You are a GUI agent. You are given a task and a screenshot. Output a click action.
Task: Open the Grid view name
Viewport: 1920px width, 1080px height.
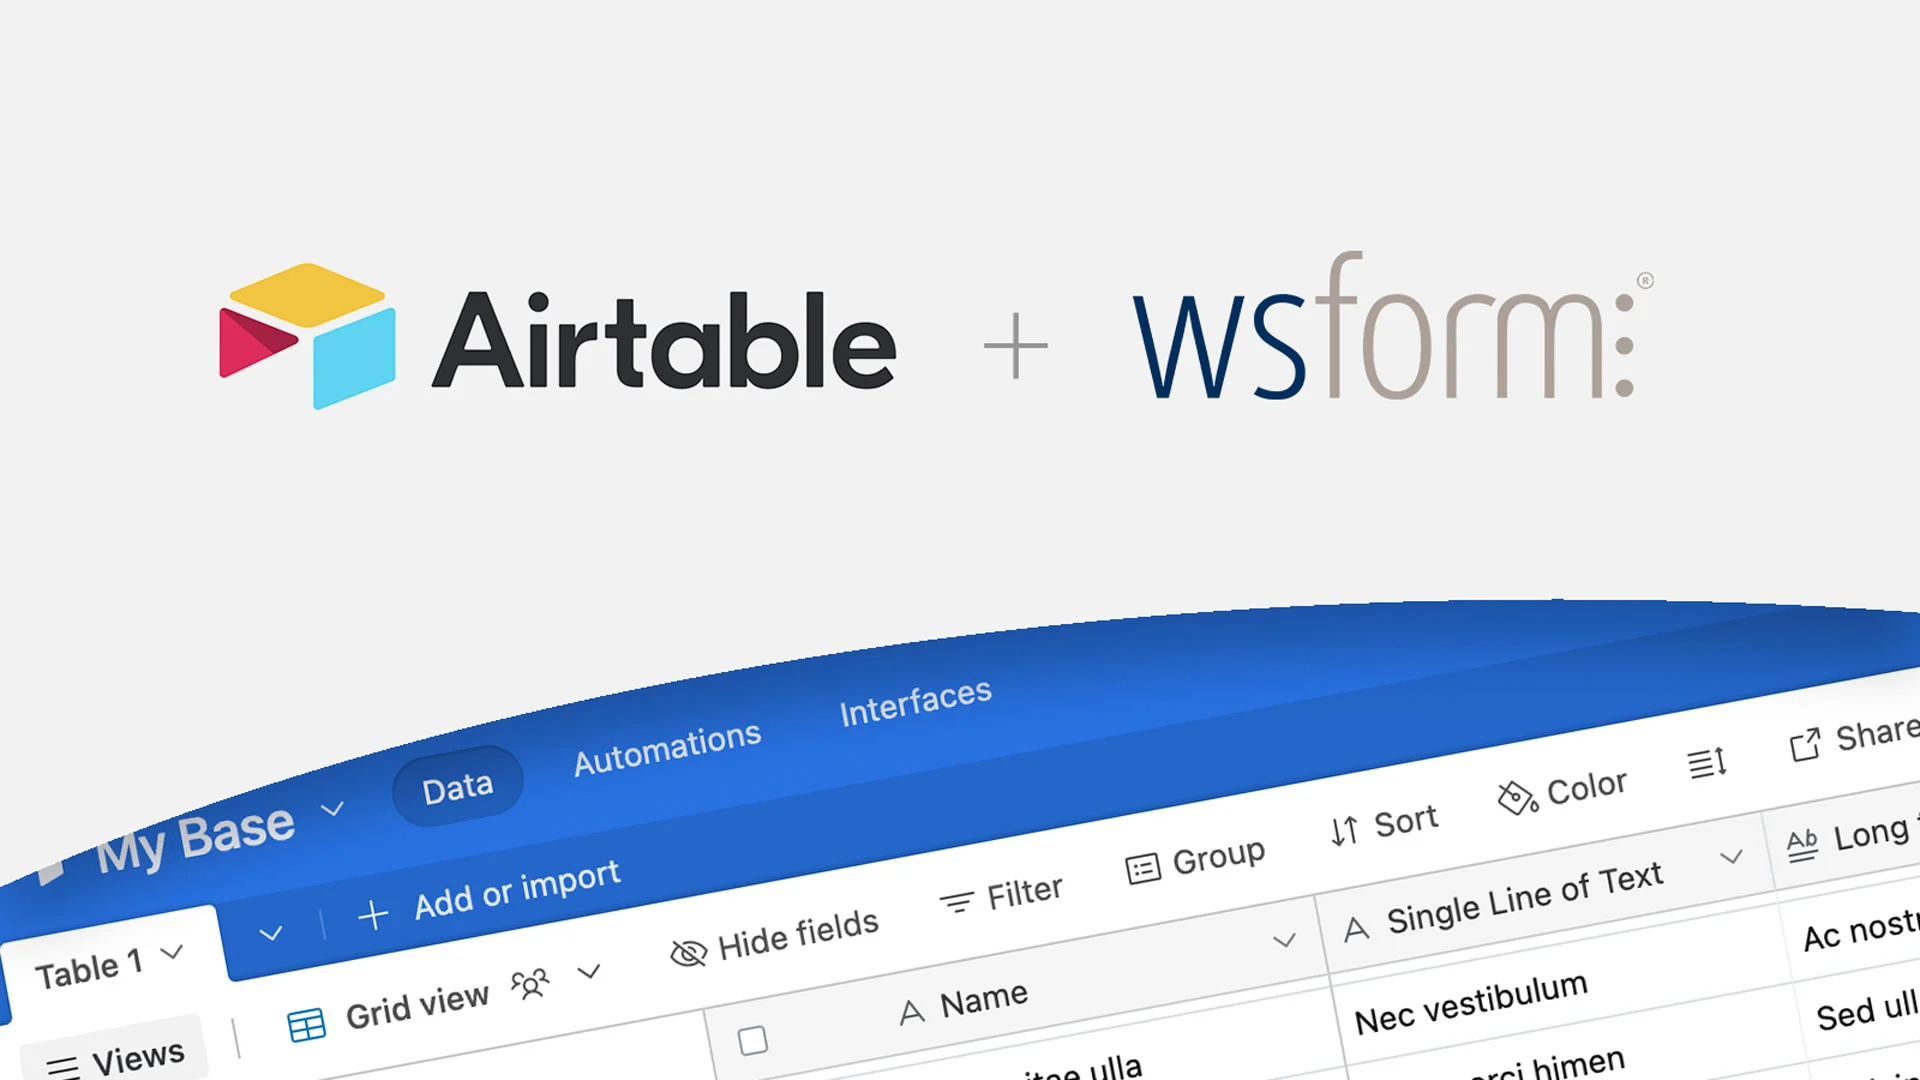tap(417, 1005)
